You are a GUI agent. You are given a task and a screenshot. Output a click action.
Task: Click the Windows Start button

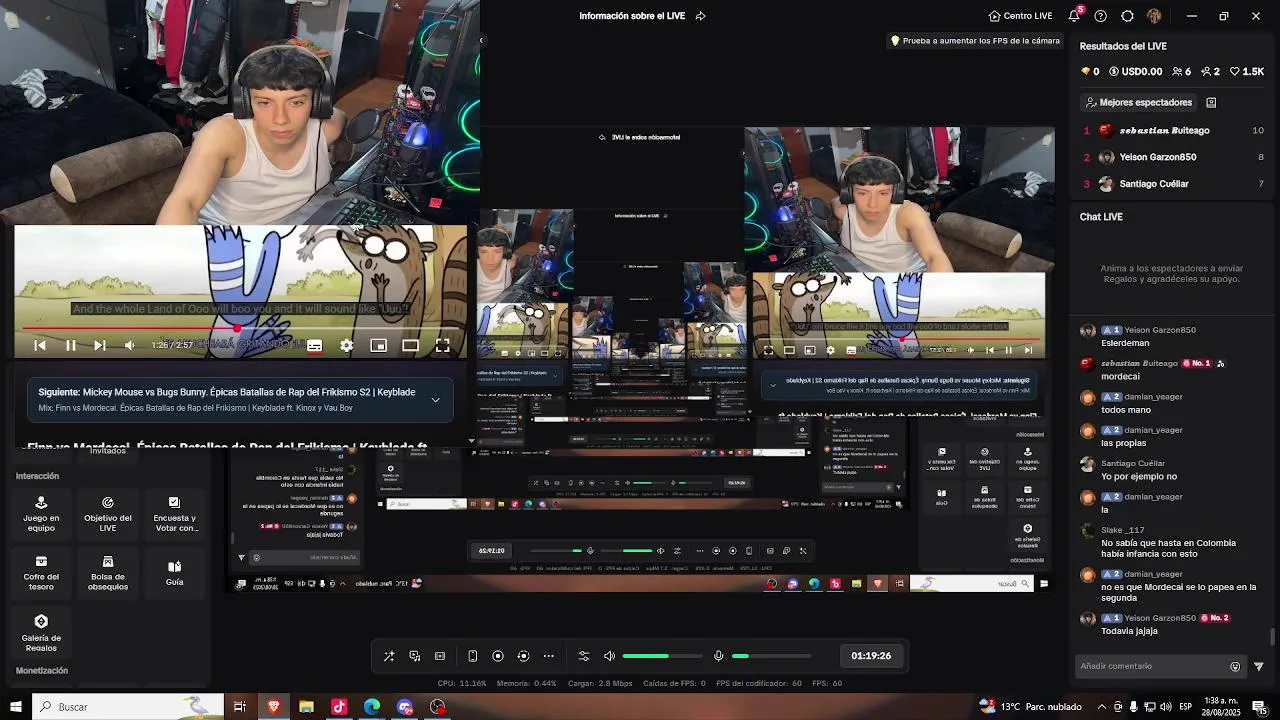16,707
